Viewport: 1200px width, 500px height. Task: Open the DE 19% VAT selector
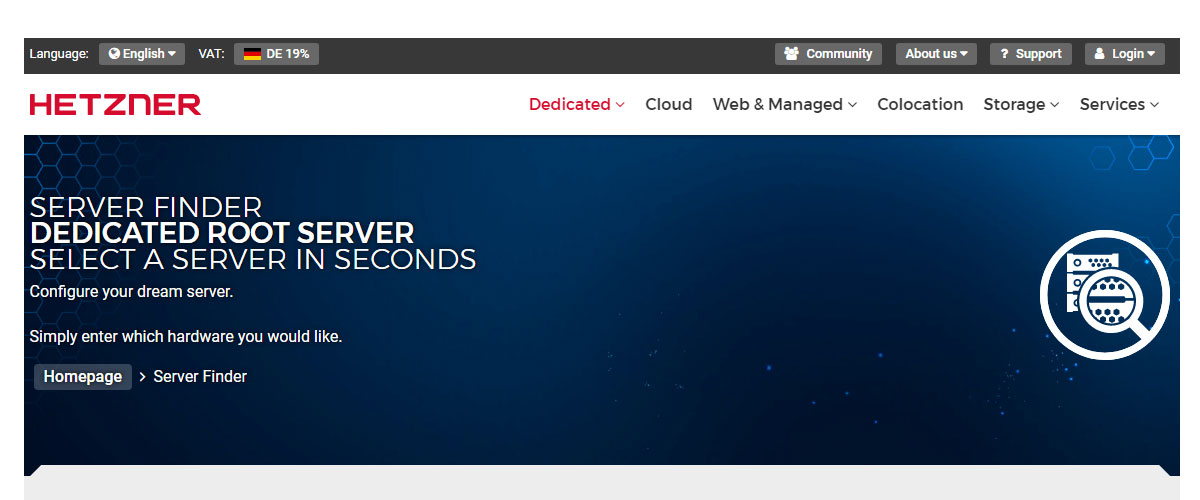pyautogui.click(x=276, y=54)
